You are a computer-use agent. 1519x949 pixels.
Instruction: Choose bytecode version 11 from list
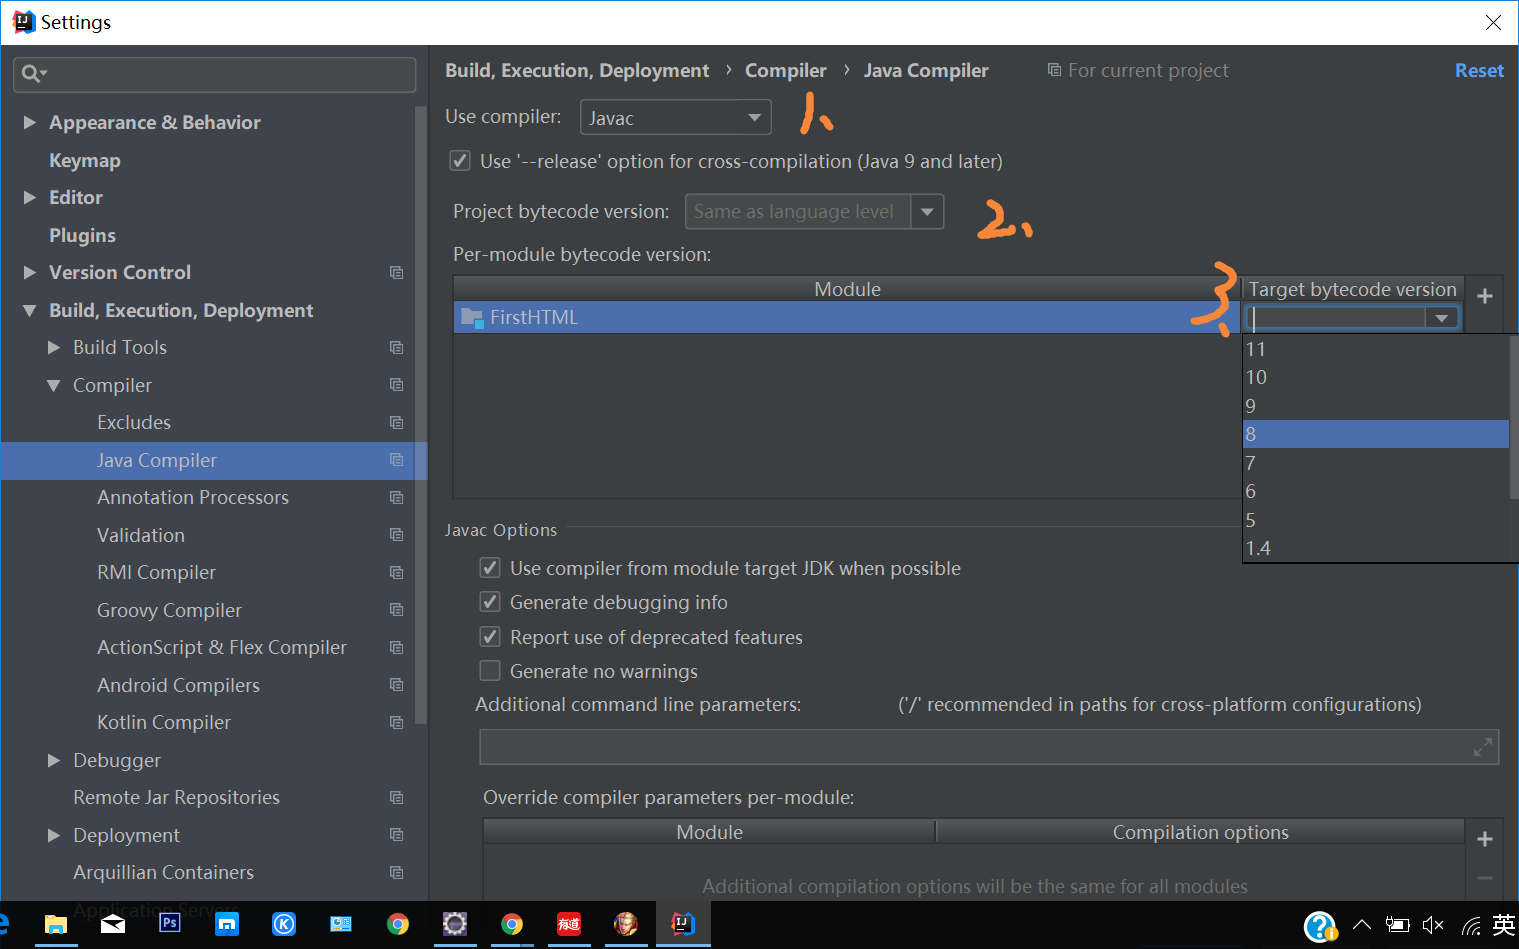point(1376,349)
